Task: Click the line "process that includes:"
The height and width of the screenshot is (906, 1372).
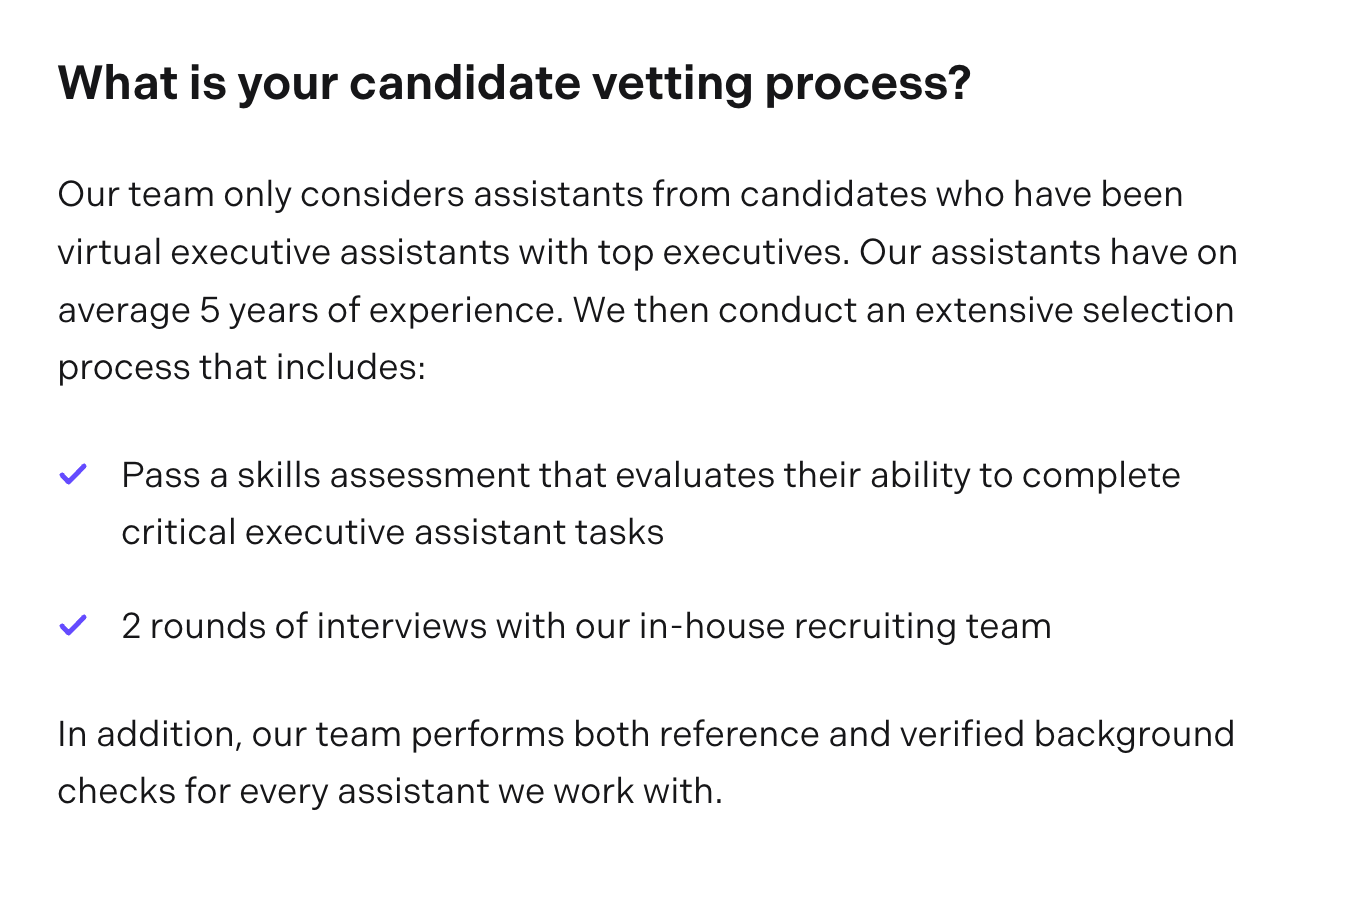Action: click(242, 367)
